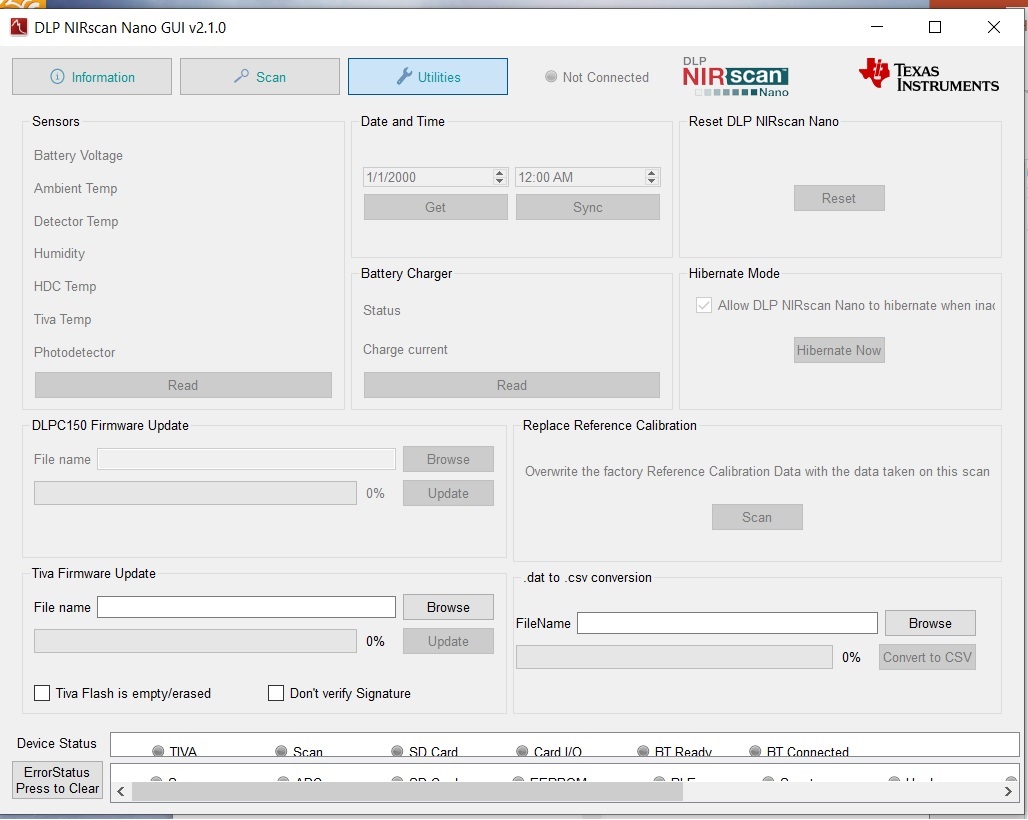This screenshot has height=820, width=1028.
Task: Click the Convert to CSV button
Action: pyautogui.click(x=927, y=657)
